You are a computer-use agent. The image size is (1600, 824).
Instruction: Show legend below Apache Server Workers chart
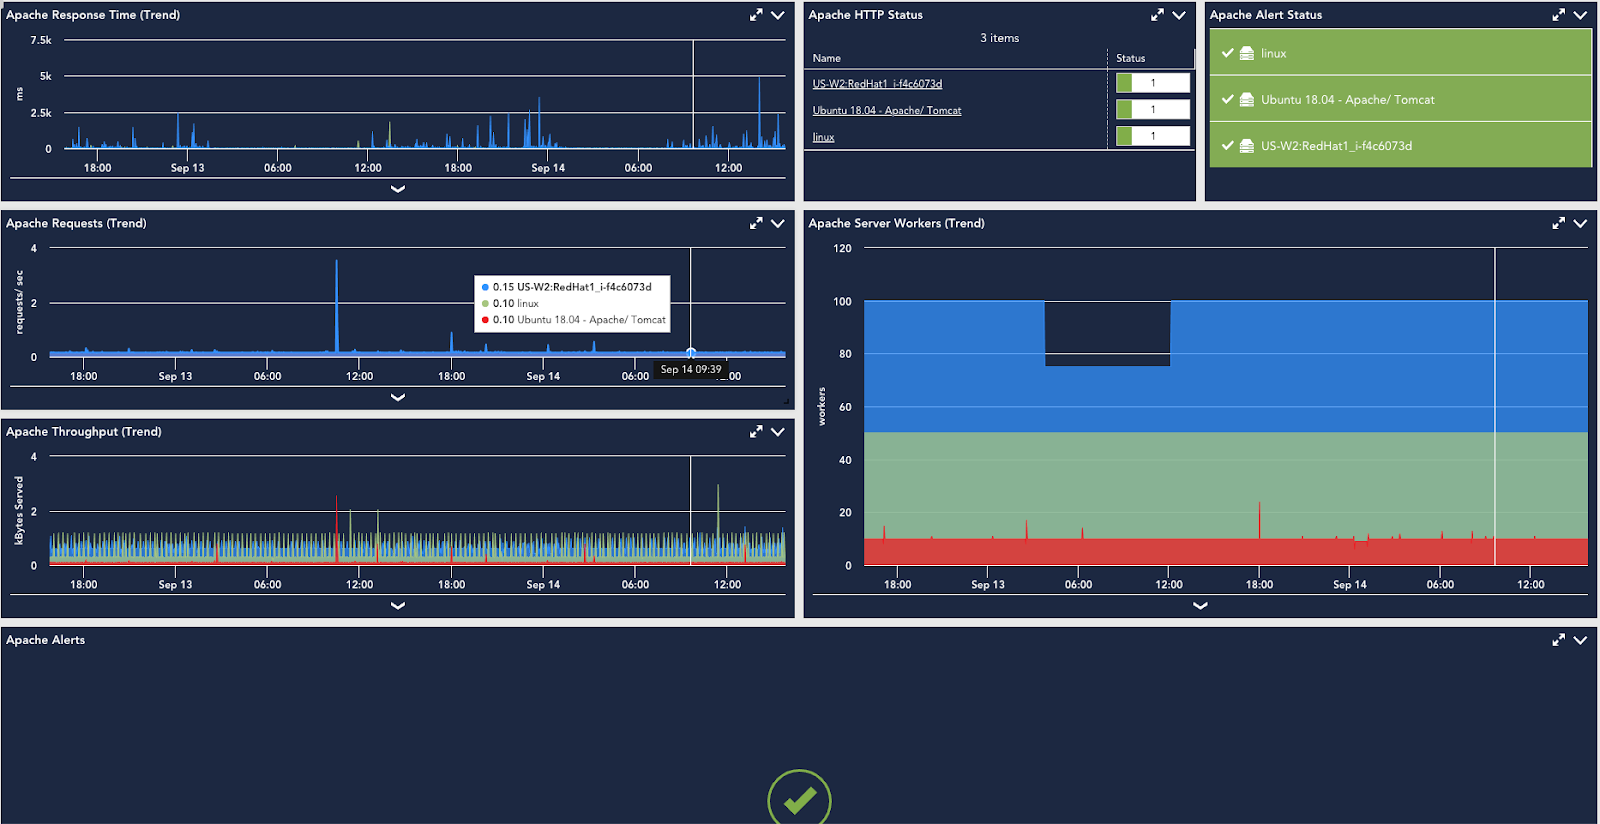click(1200, 605)
